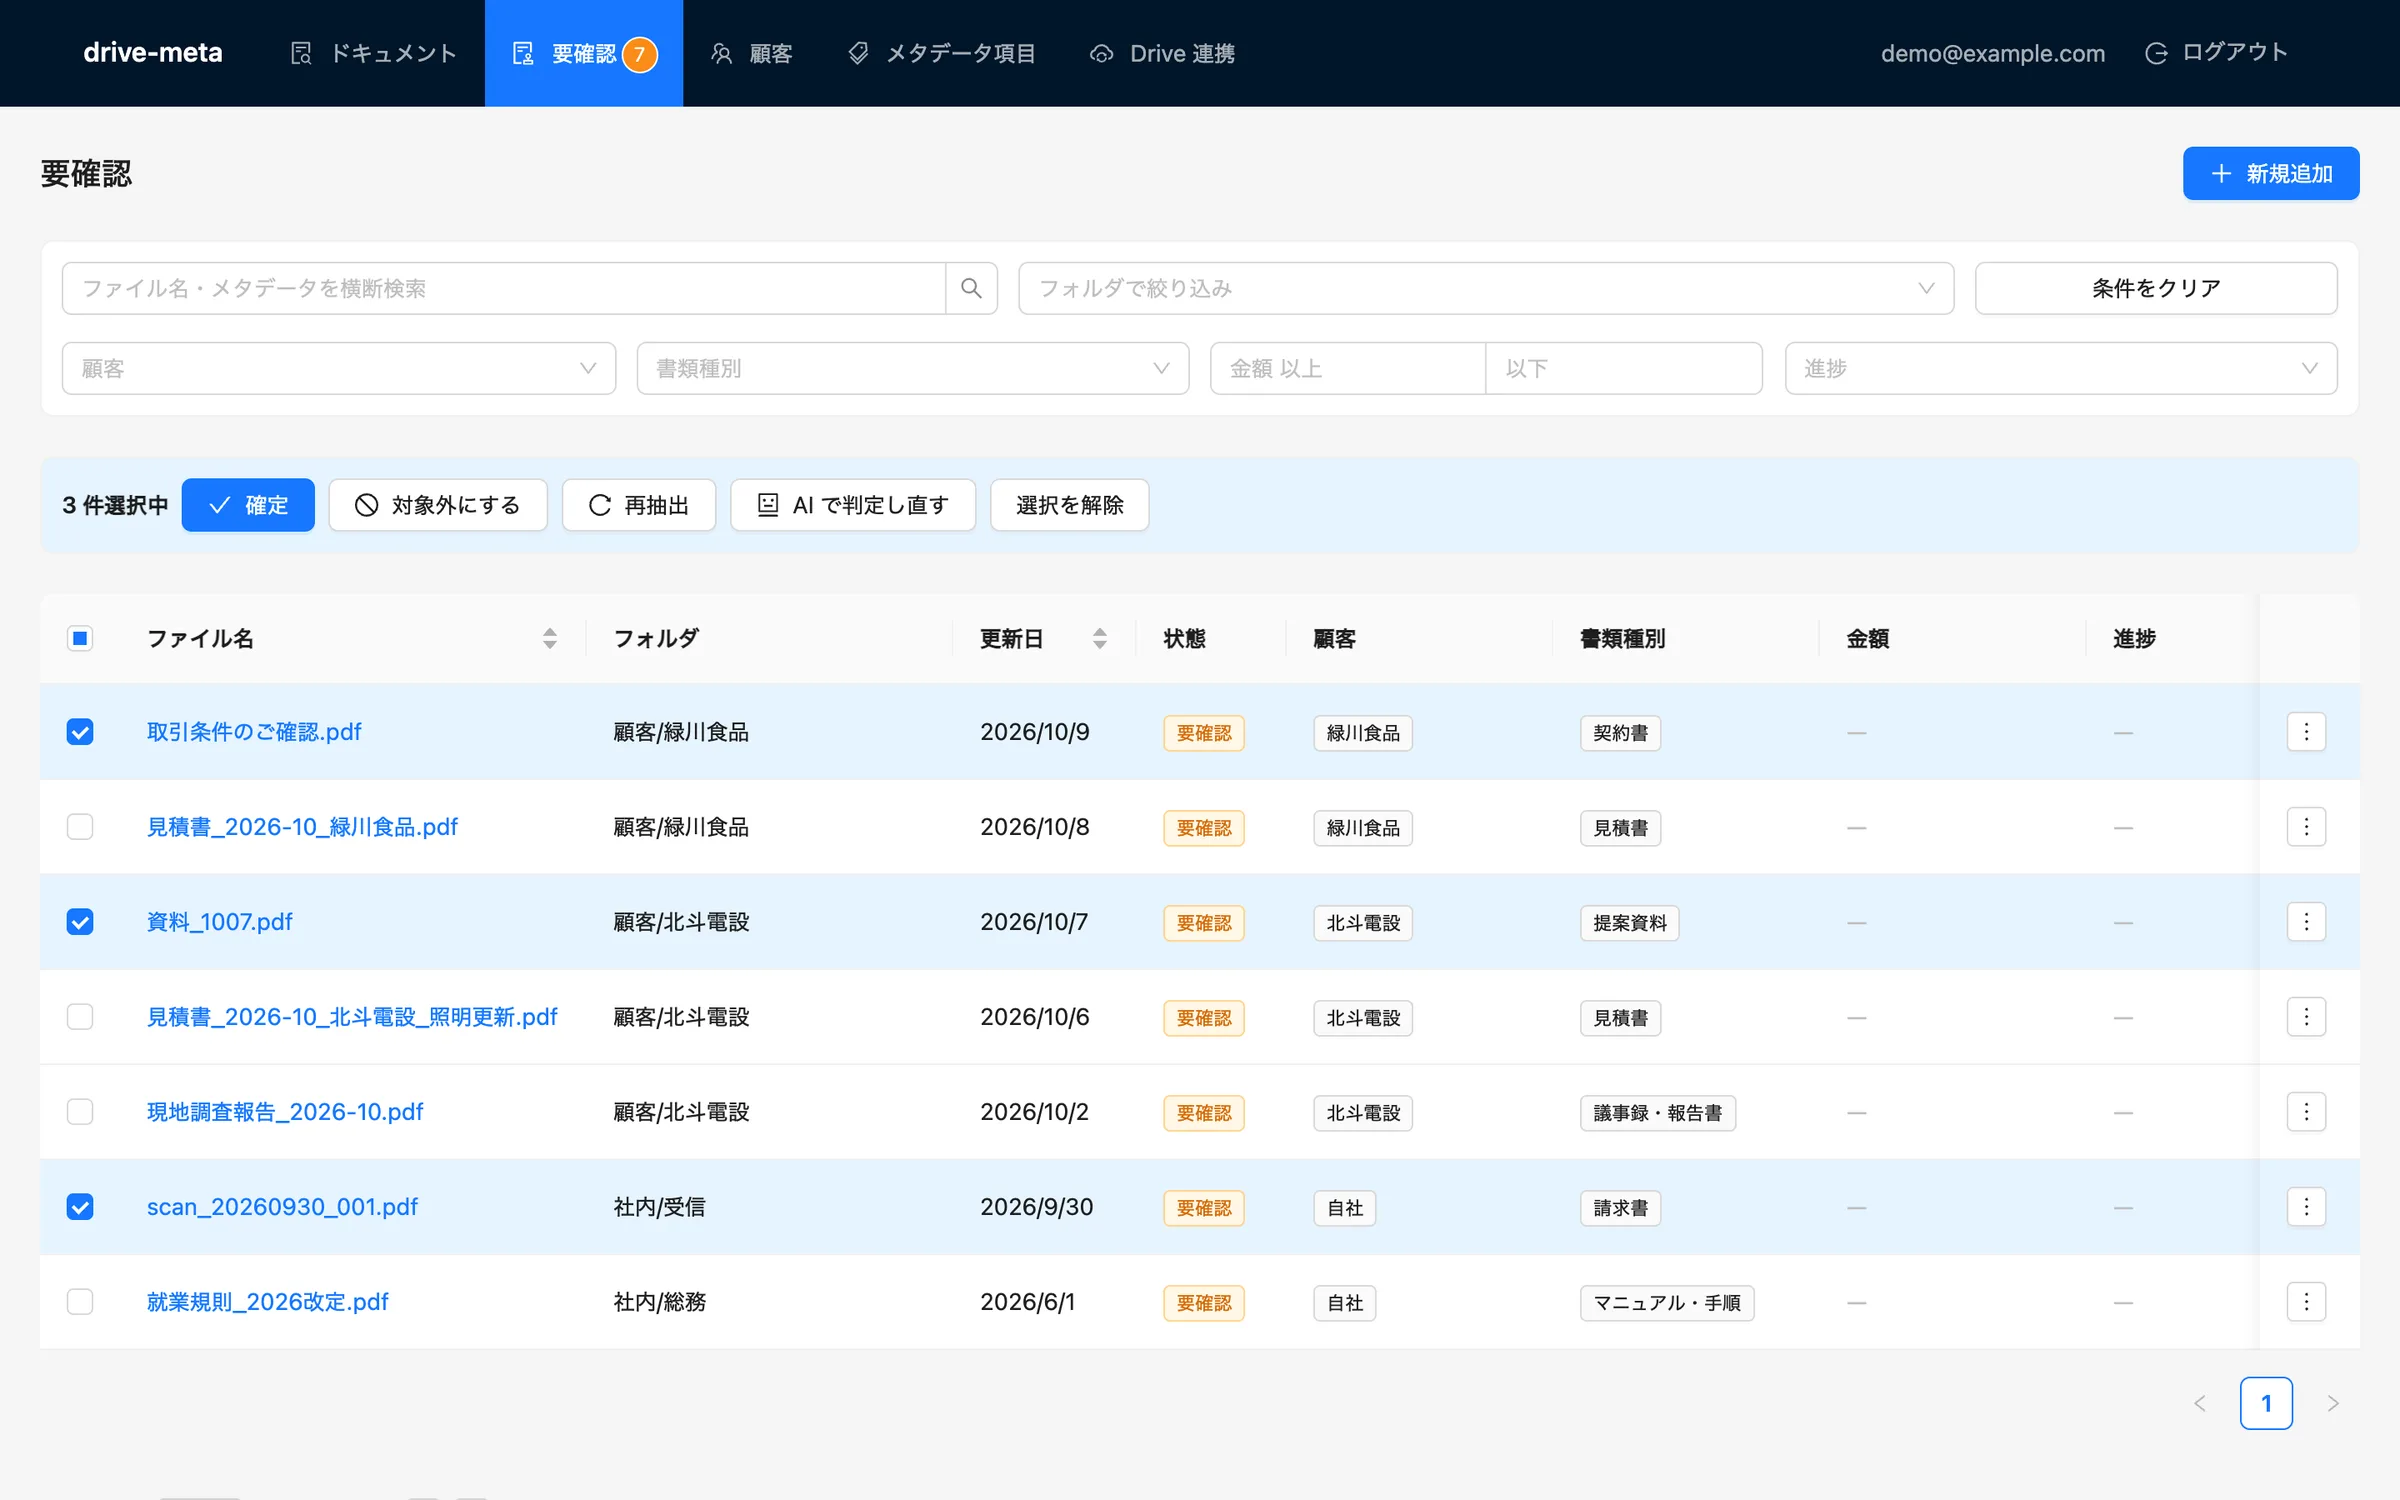Sort by 更新日 column sort arrows
This screenshot has height=1500, width=2400.
pyautogui.click(x=1100, y=638)
